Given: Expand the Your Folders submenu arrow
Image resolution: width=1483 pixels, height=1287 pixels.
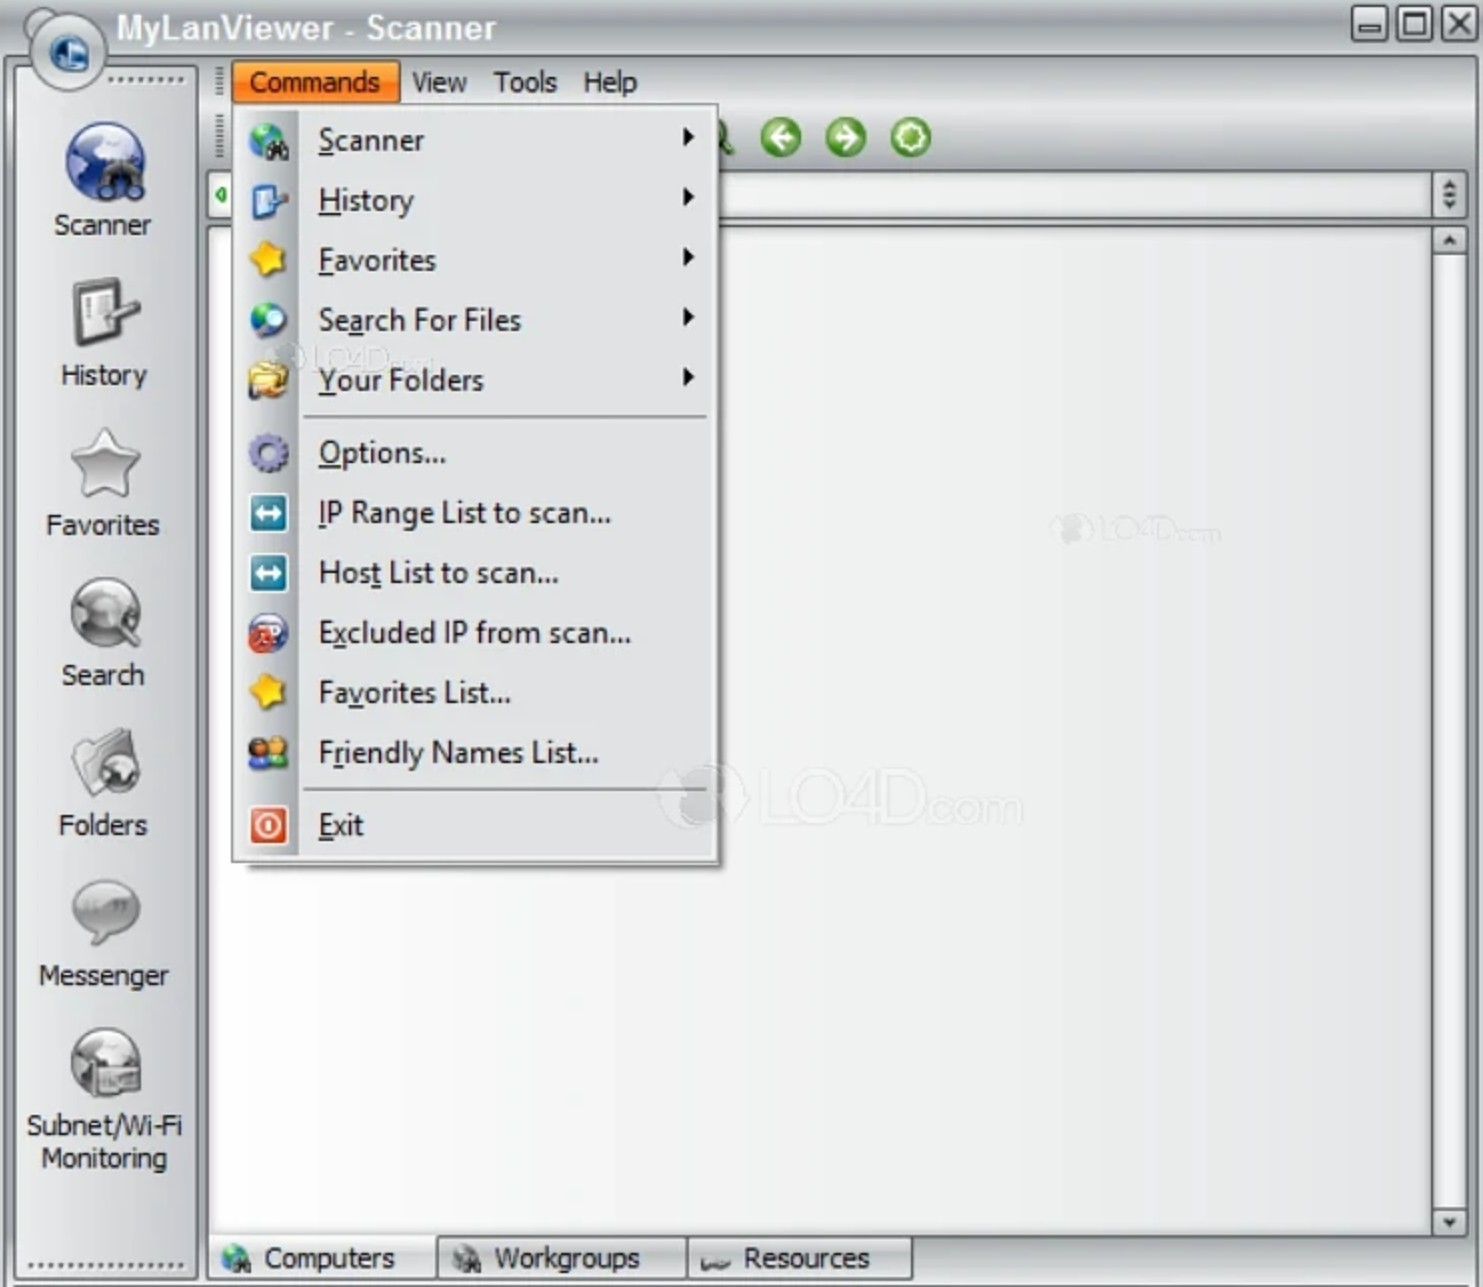Looking at the screenshot, I should 688,377.
